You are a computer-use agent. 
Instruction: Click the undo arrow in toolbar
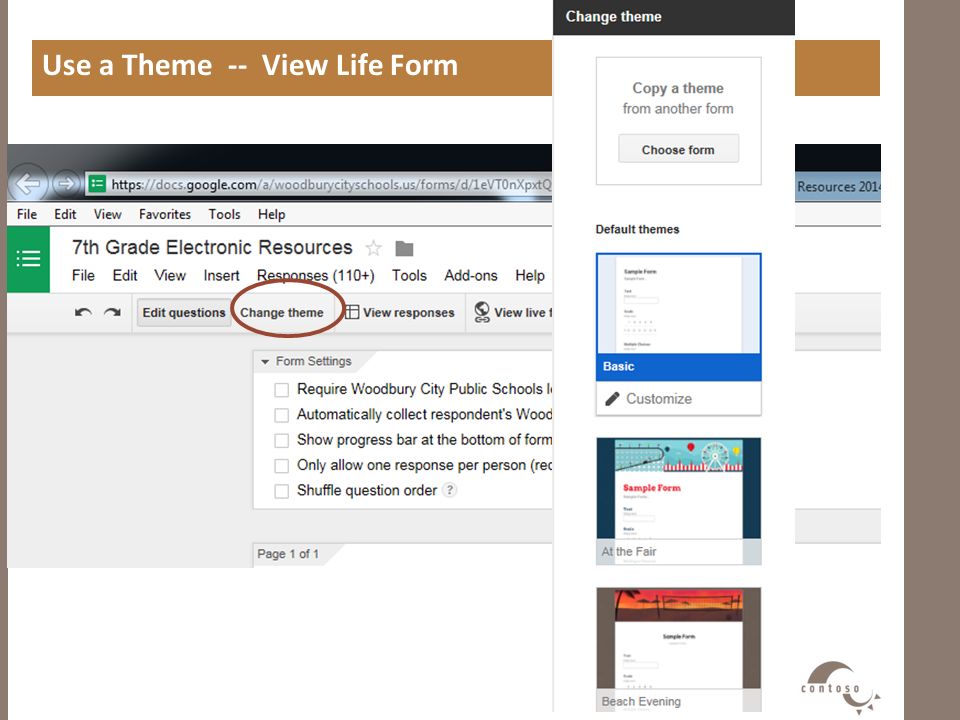83,312
